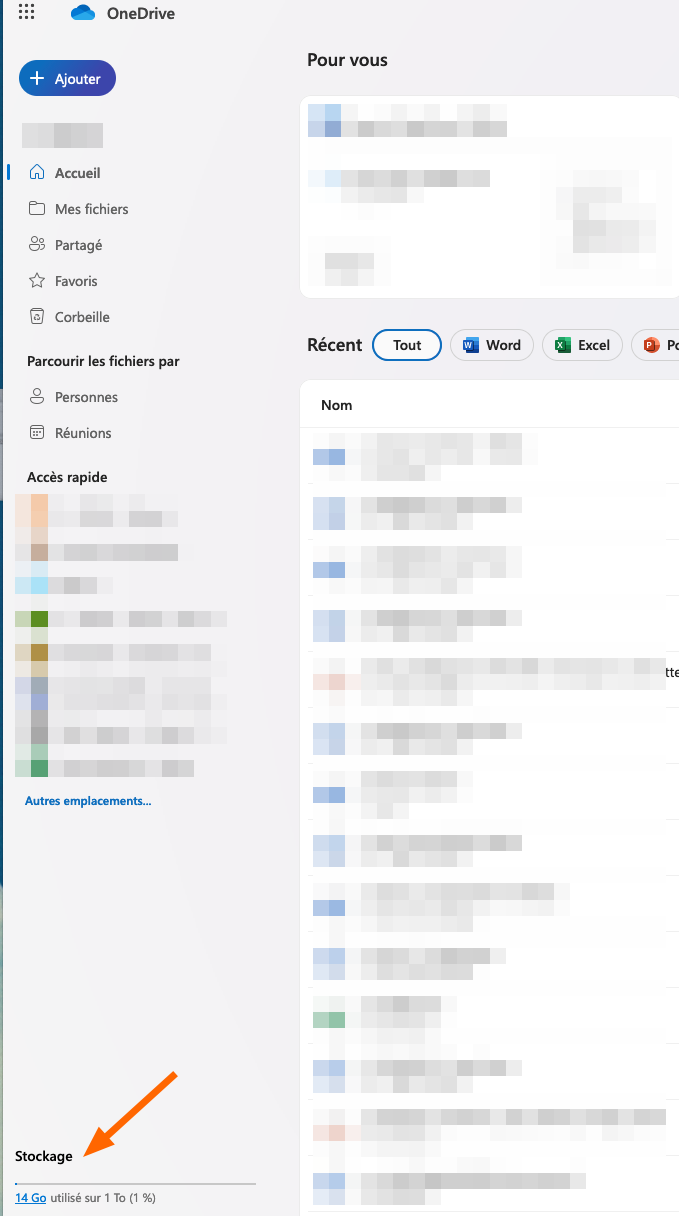Click the 14 Go storage link
This screenshot has height=1216, width=679.
coord(30,1197)
